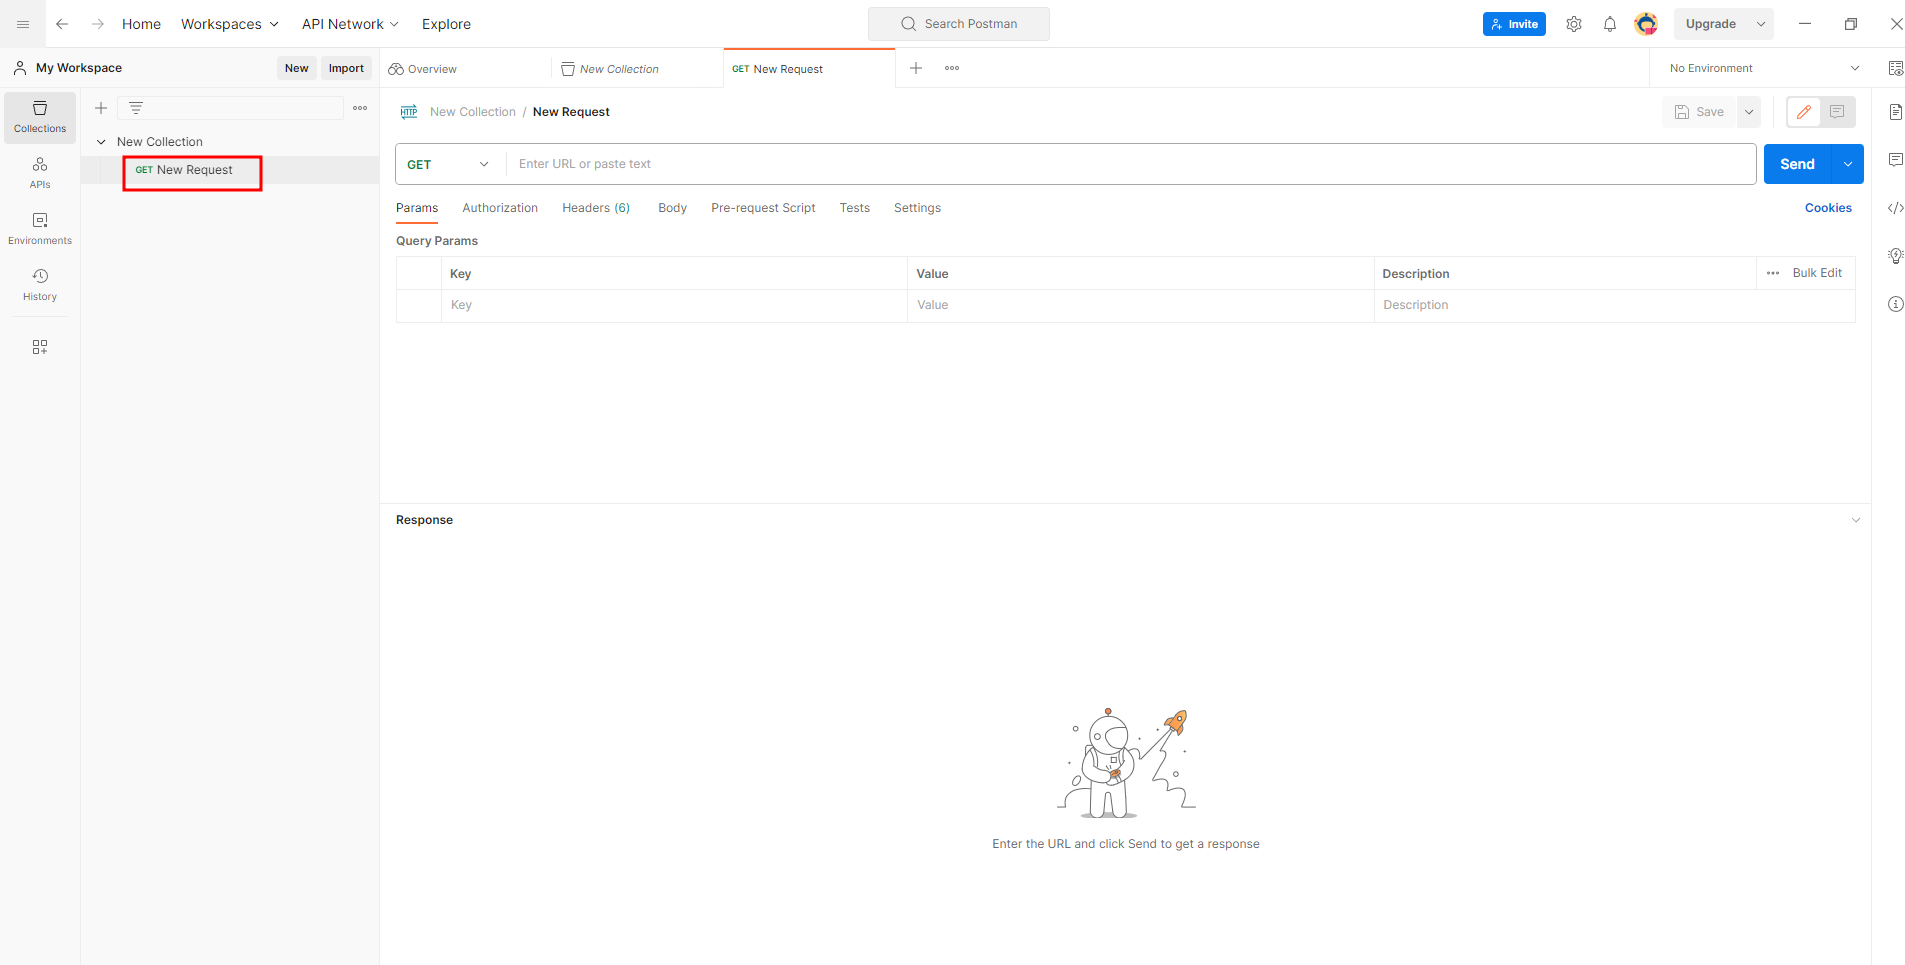Focus the query param Value cell
The image size is (1905, 965).
coord(1141,305)
